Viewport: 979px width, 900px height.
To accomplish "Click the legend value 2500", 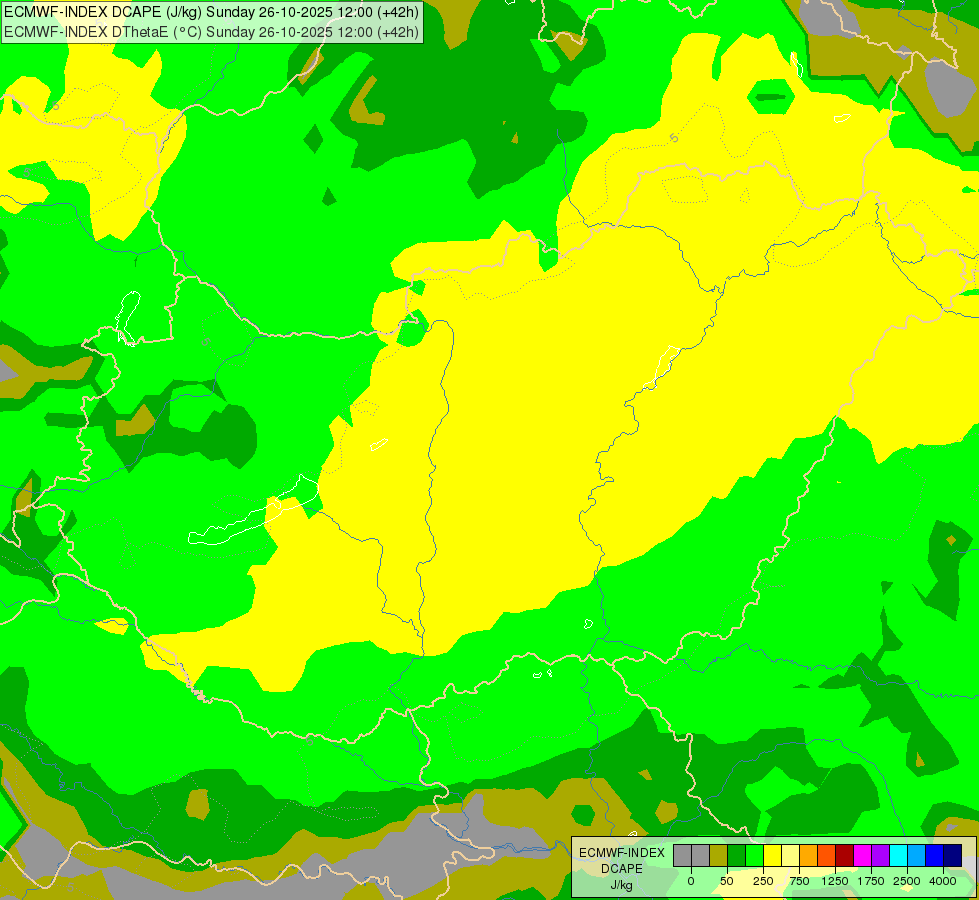I will pos(907,881).
